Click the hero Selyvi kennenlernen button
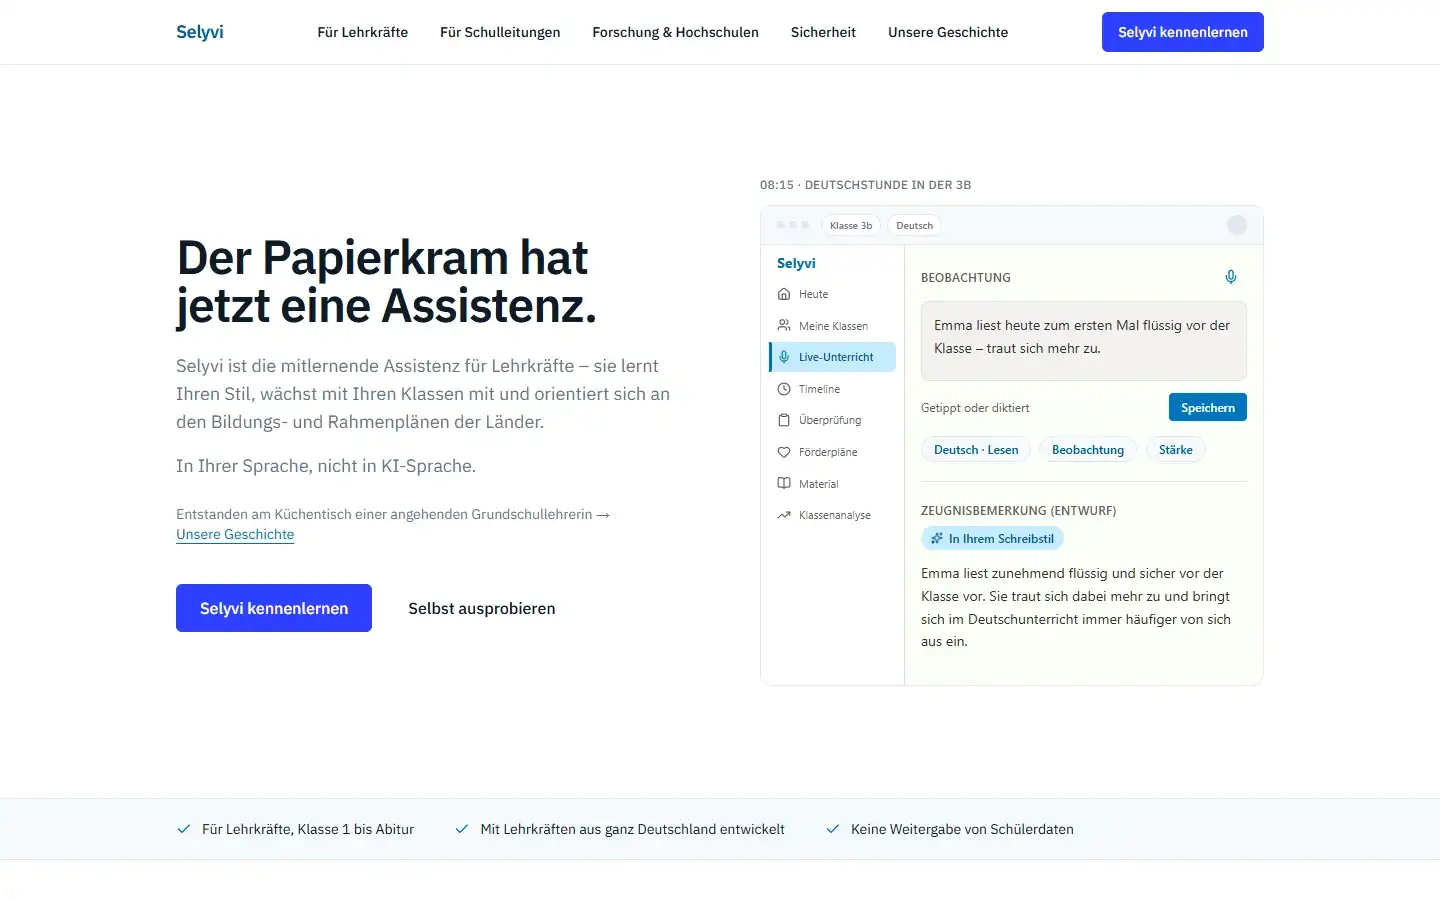This screenshot has height=900, width=1440. 274,608
